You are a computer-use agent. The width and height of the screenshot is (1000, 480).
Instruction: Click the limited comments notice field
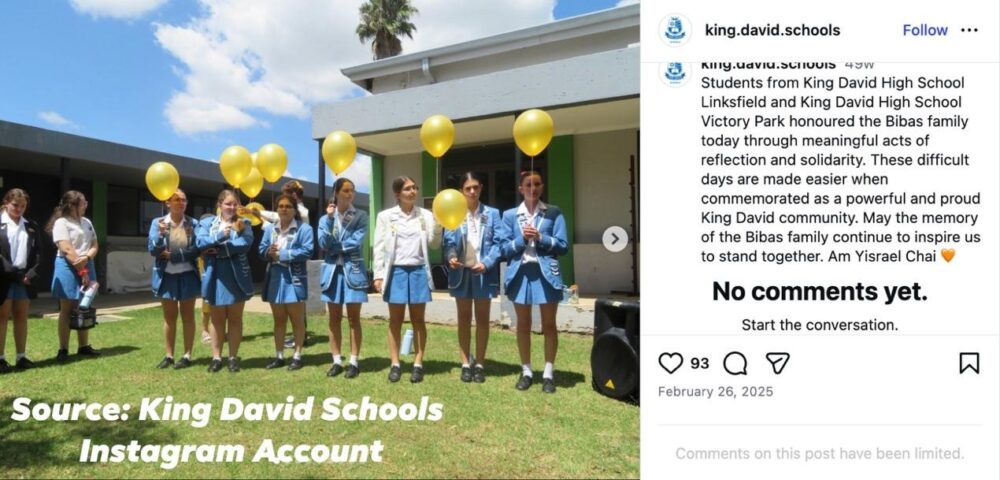click(820, 453)
